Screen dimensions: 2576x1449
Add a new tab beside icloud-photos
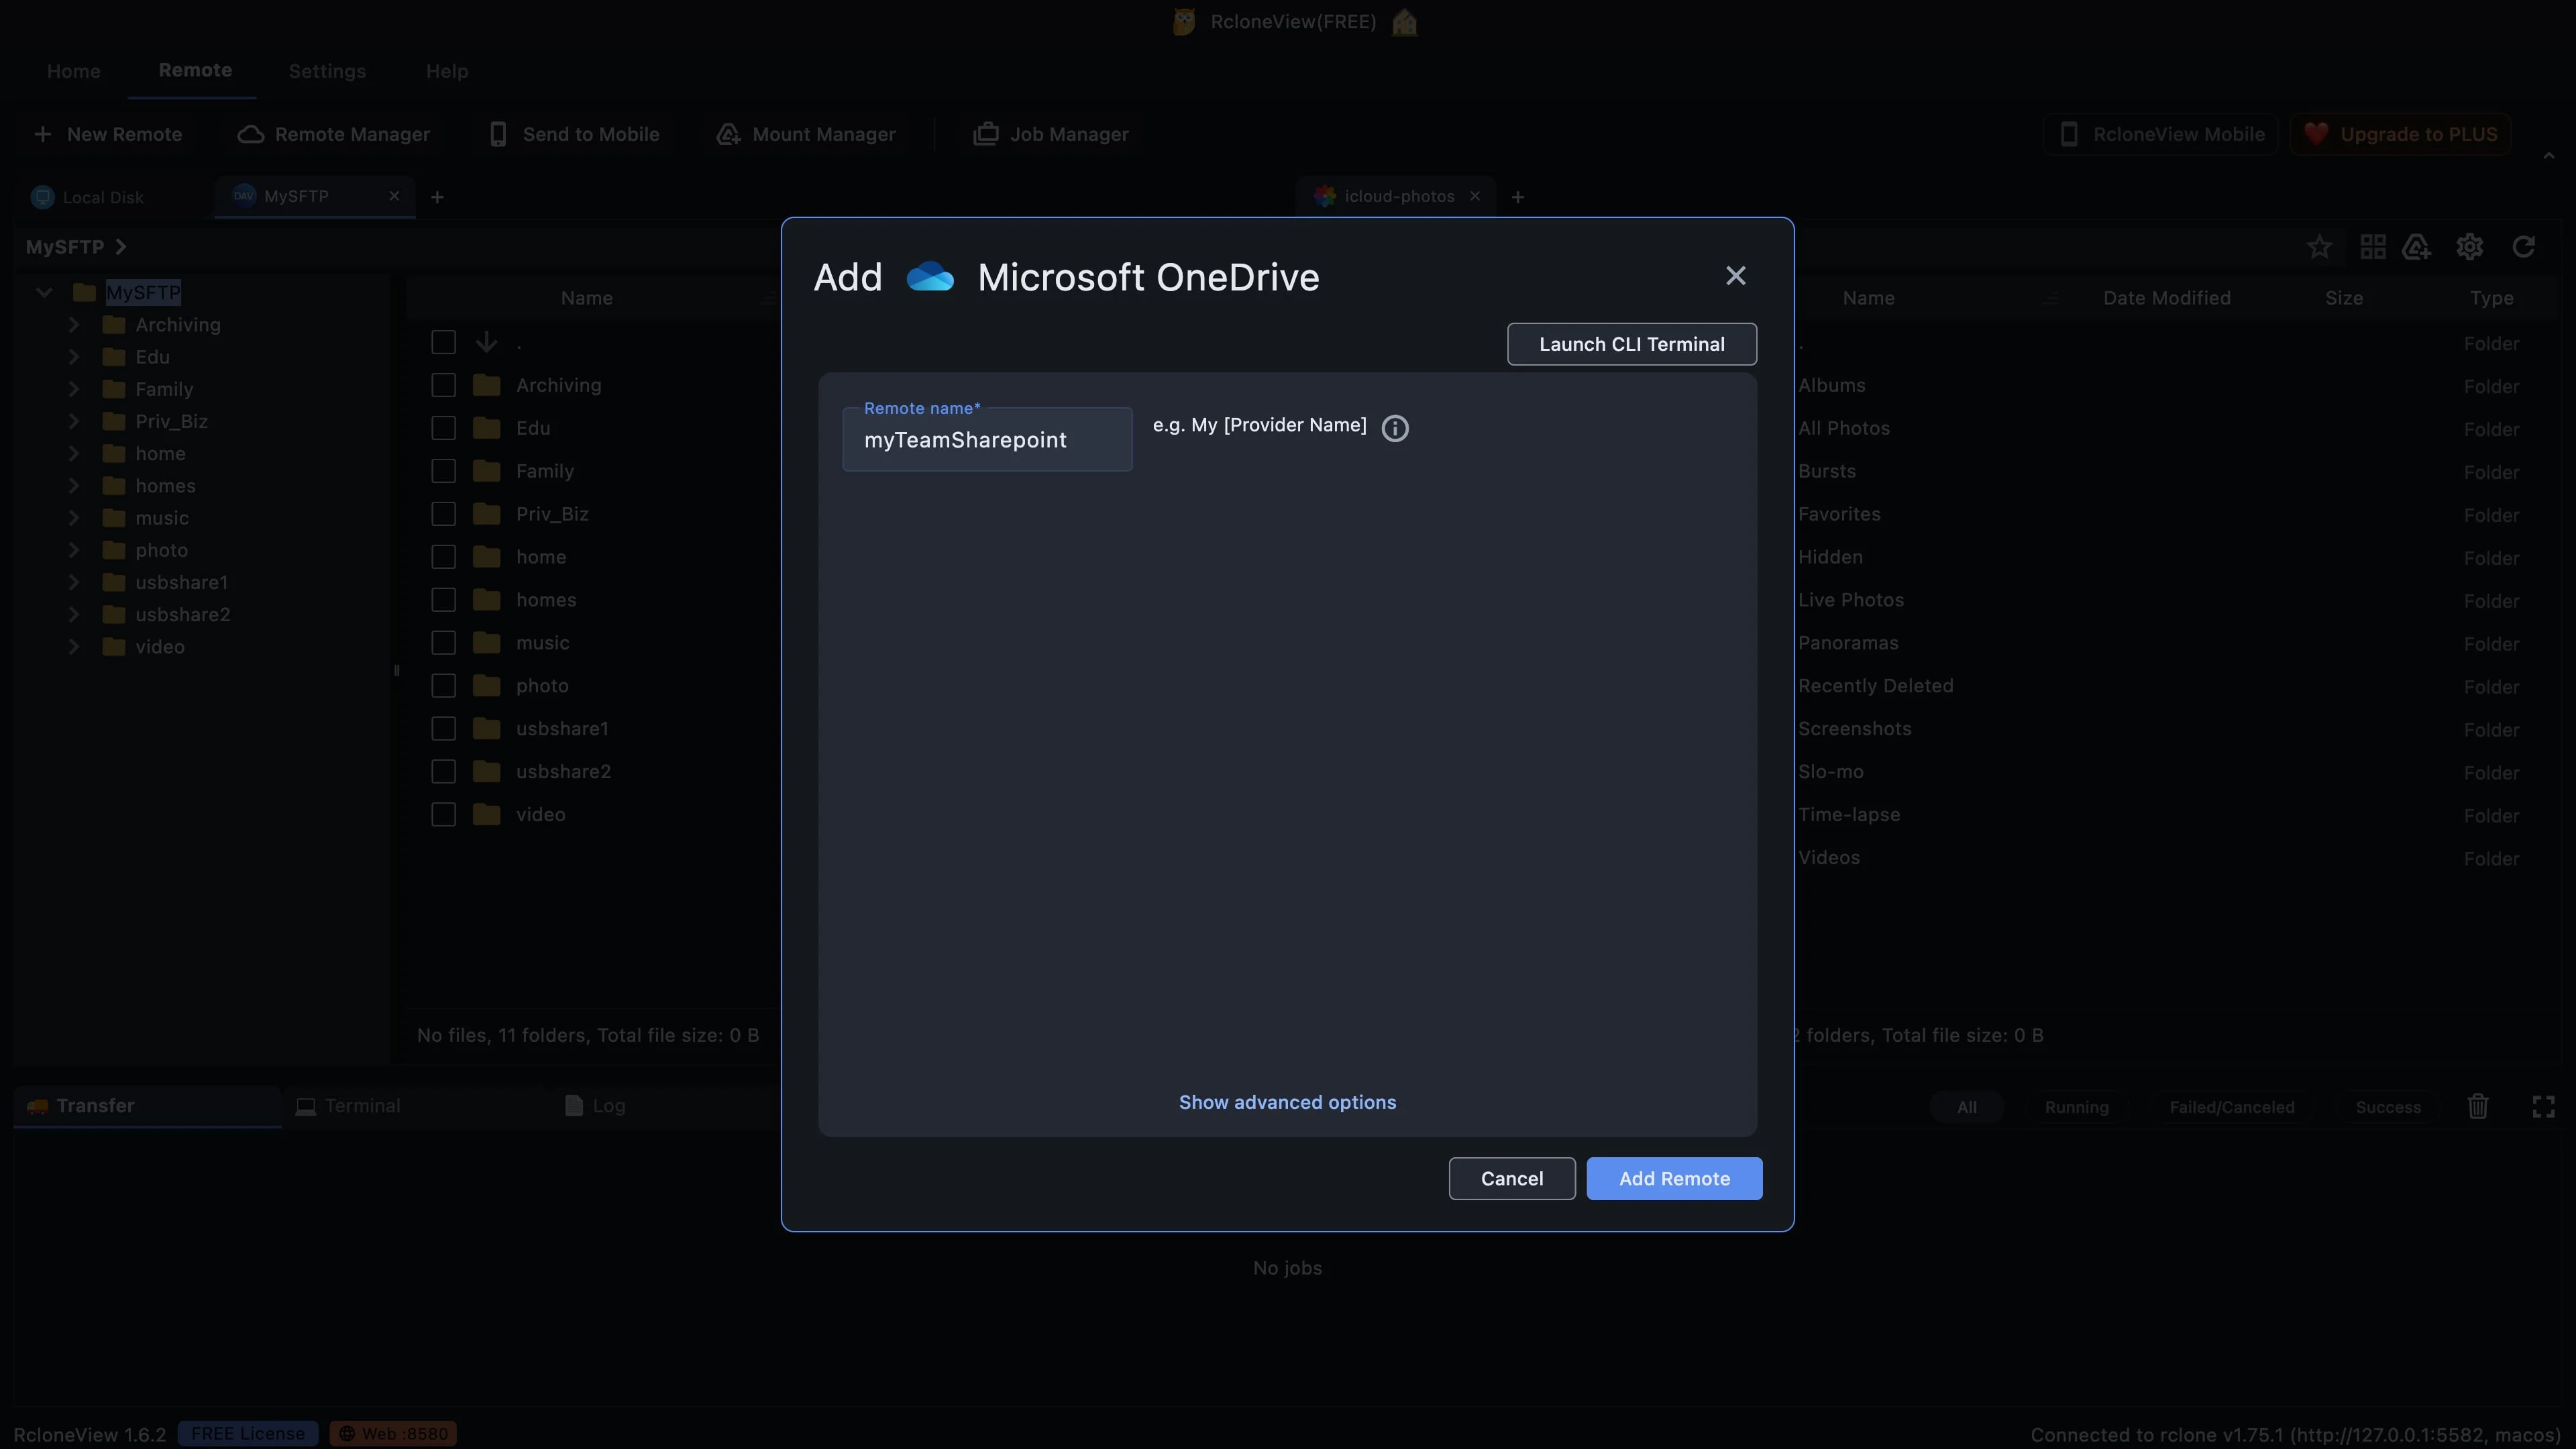point(1518,197)
